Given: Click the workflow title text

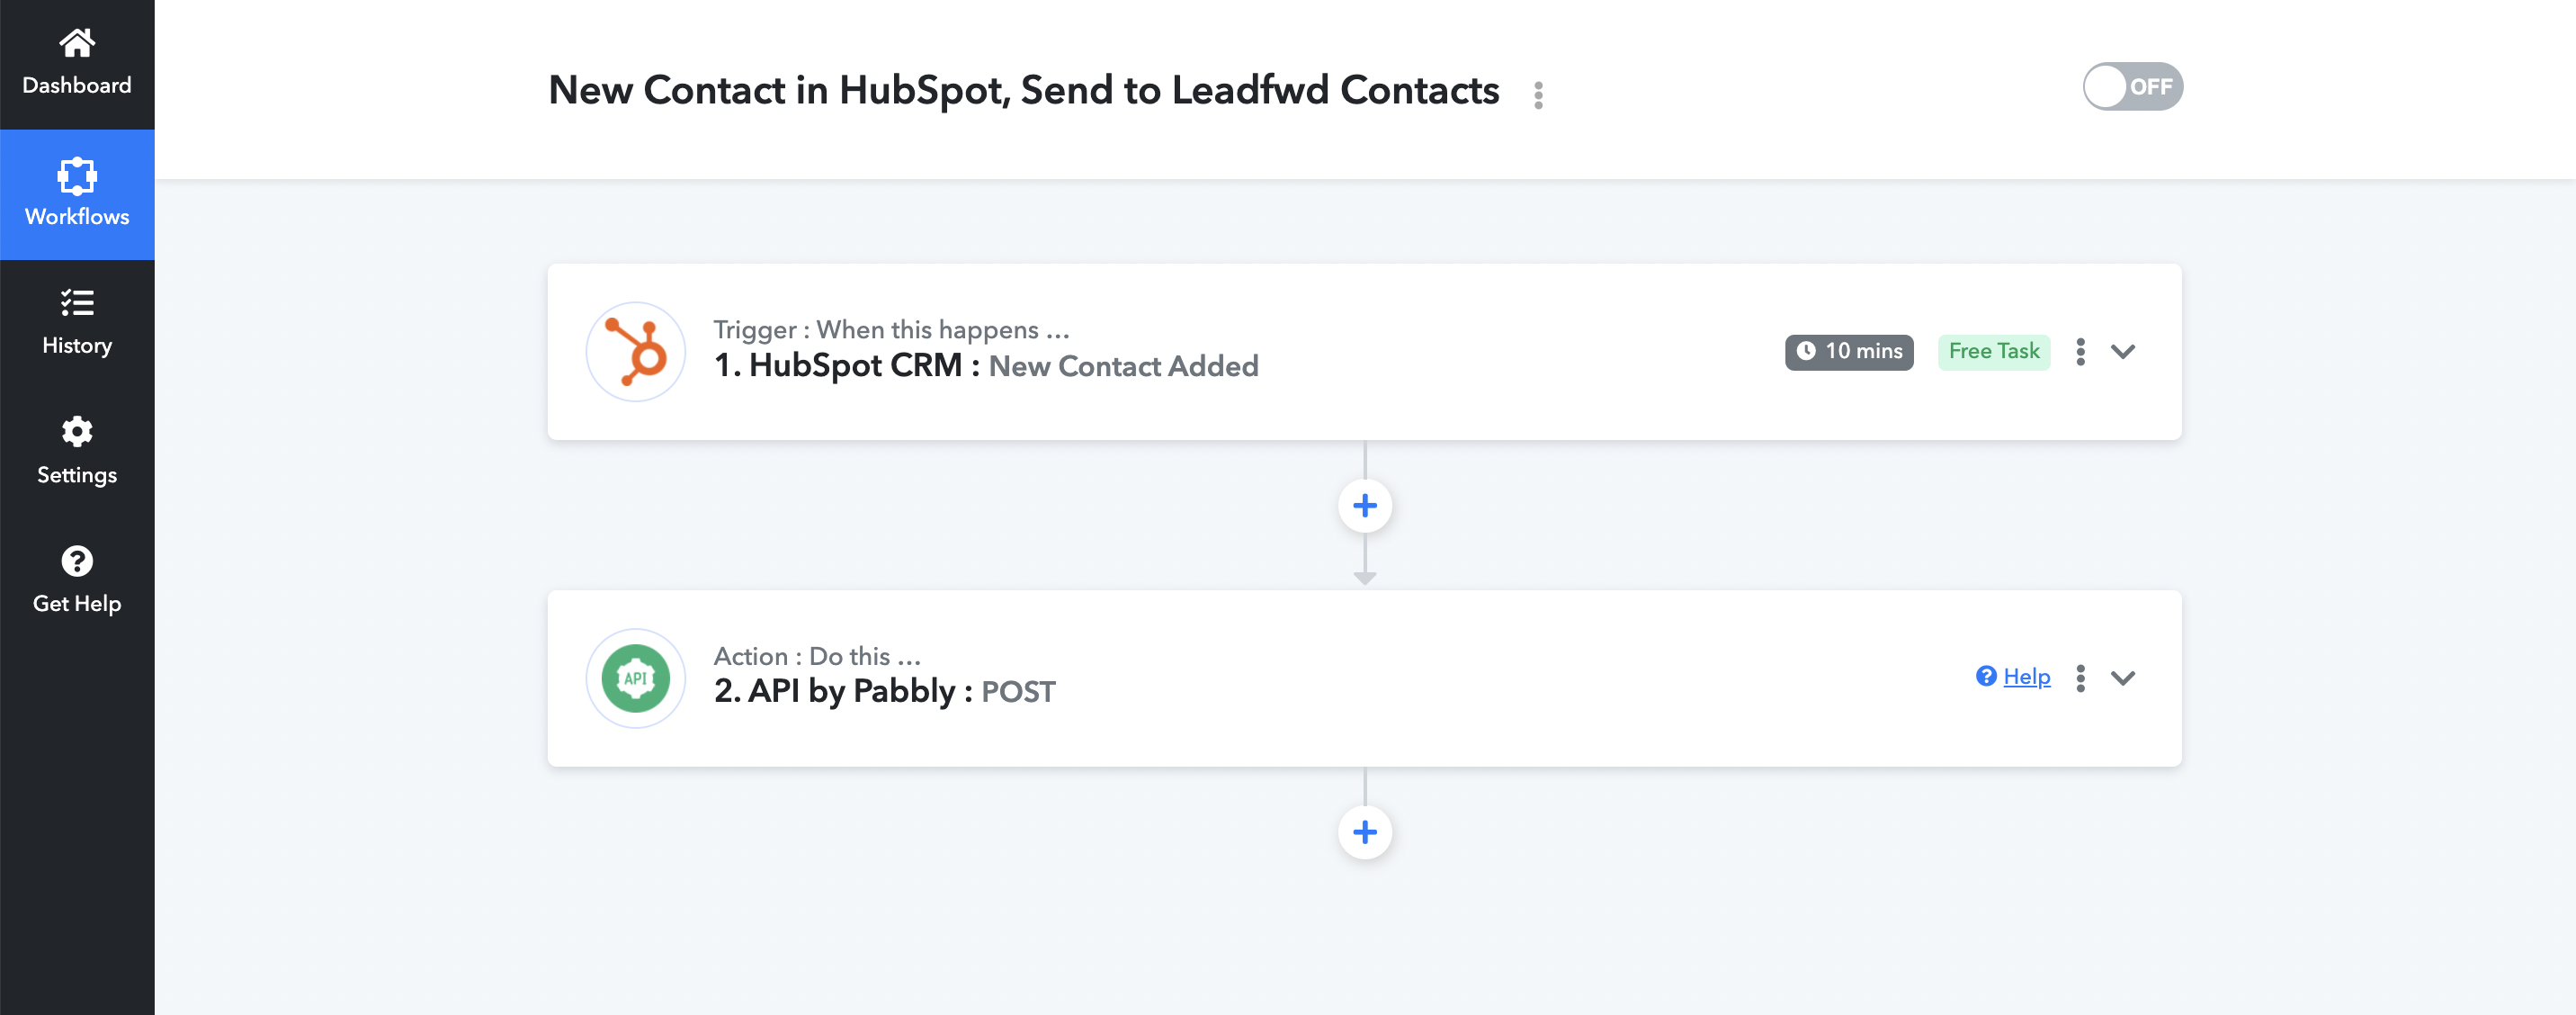Looking at the screenshot, I should tap(1023, 90).
